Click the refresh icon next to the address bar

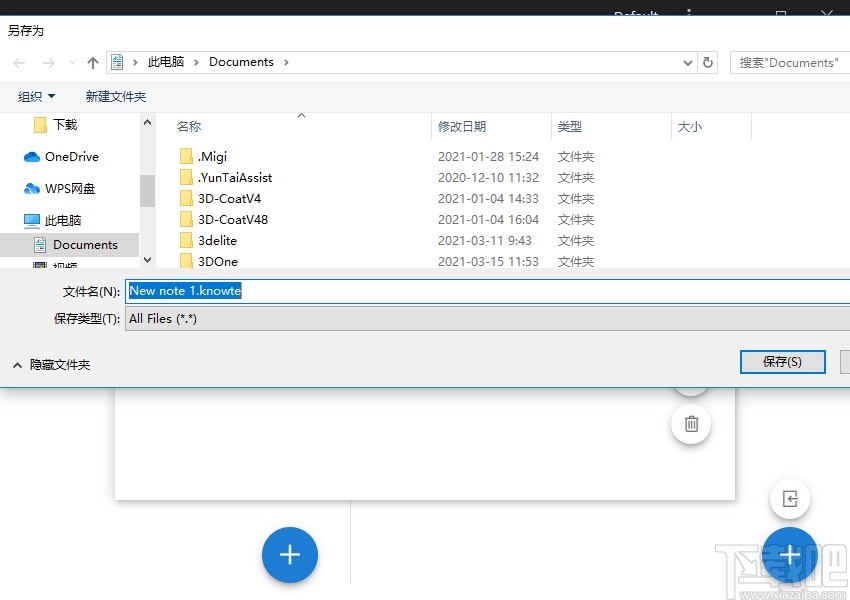(708, 62)
